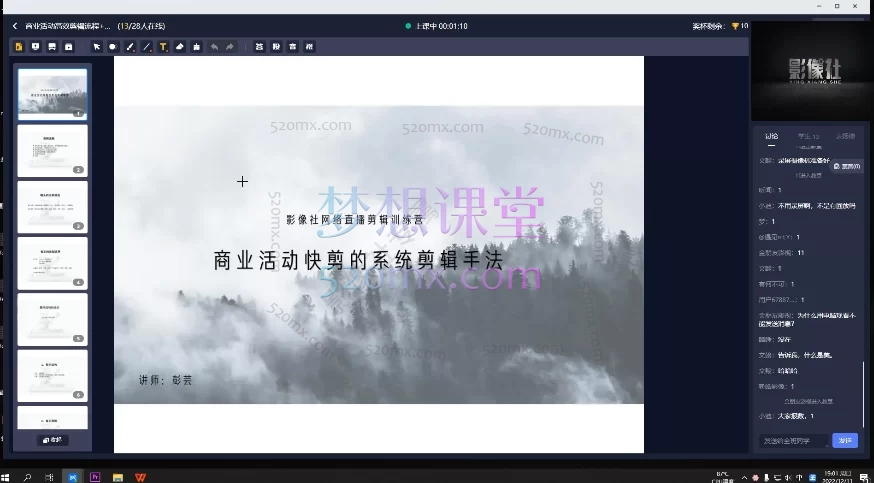Open slide thumbnail 4

[x=52, y=263]
